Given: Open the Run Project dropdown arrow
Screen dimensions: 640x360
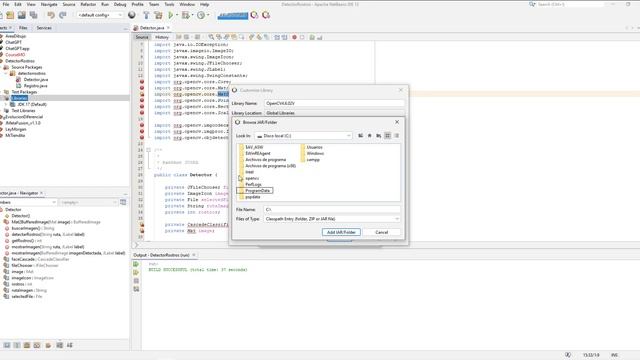Looking at the screenshot, I should (177, 15).
